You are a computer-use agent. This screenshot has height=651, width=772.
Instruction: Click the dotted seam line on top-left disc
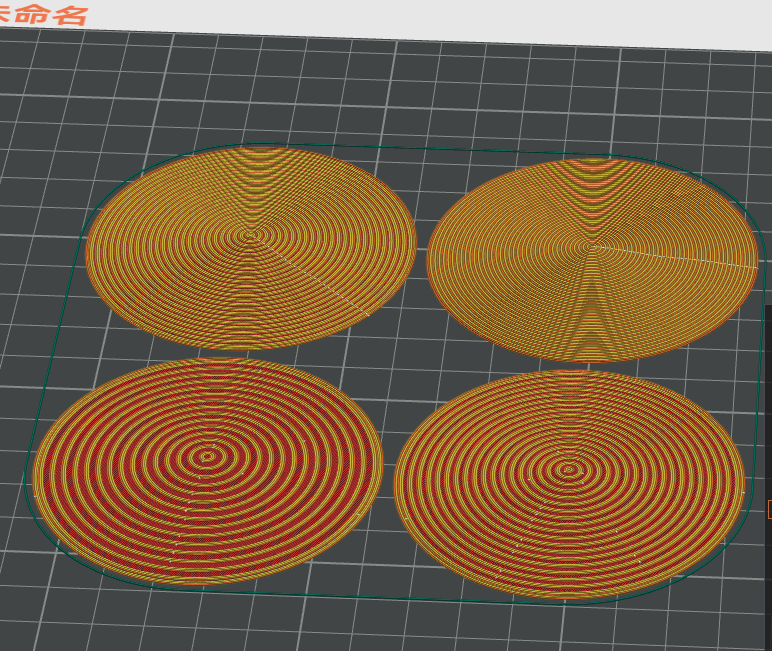[x=310, y=276]
